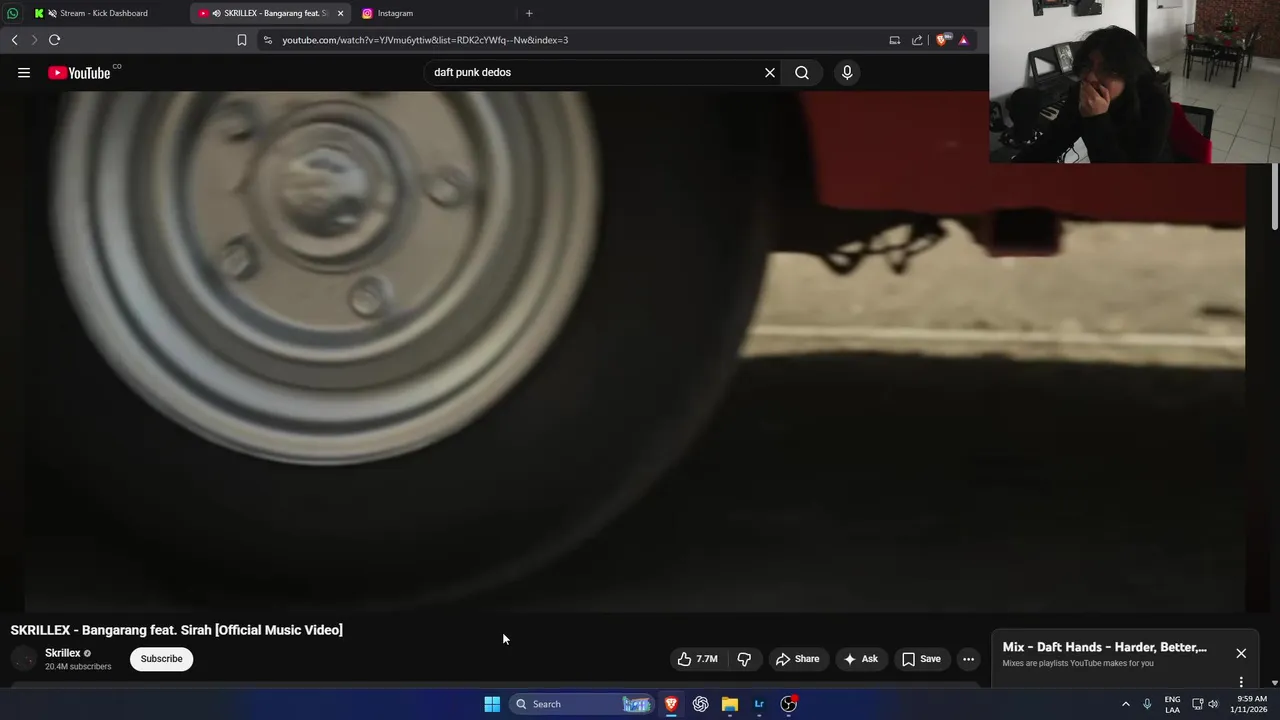Viewport: 1280px width, 720px height.
Task: Click the taskbar microphone tray icon
Action: (1147, 704)
